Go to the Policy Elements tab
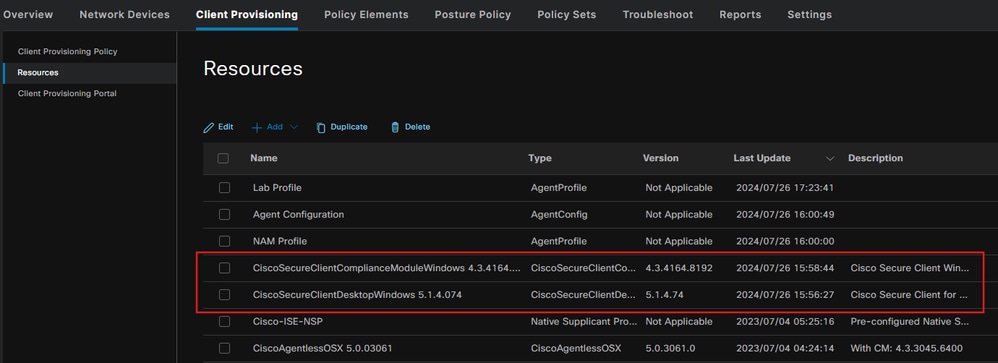This screenshot has height=363, width=998. click(366, 14)
